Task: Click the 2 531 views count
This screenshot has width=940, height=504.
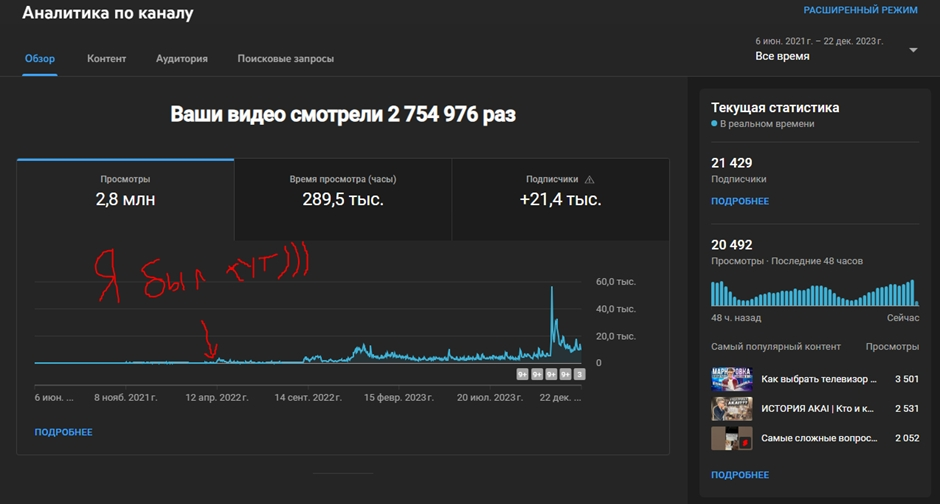Action: 906,409
